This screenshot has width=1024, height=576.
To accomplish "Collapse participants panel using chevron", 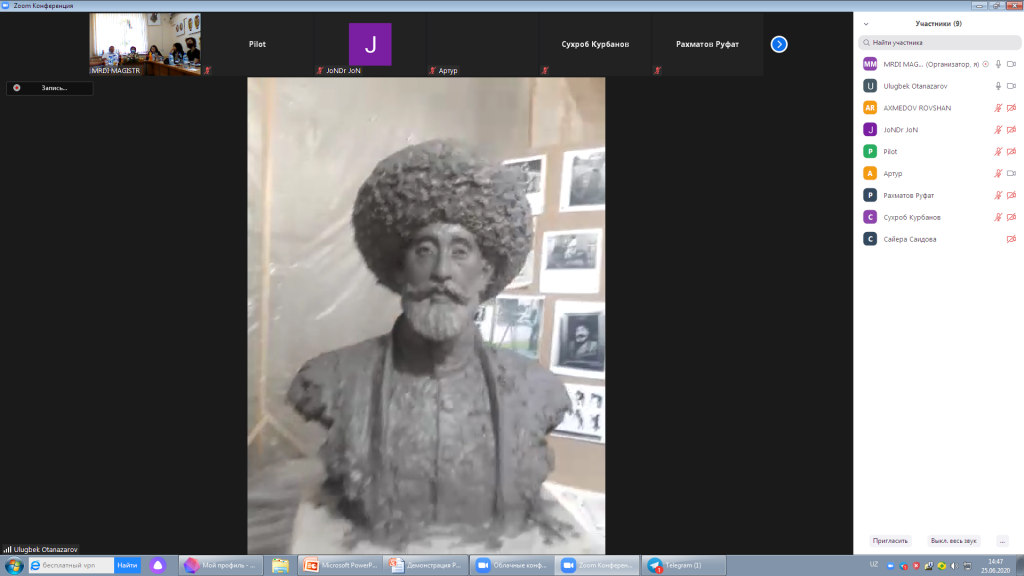I will click(866, 23).
